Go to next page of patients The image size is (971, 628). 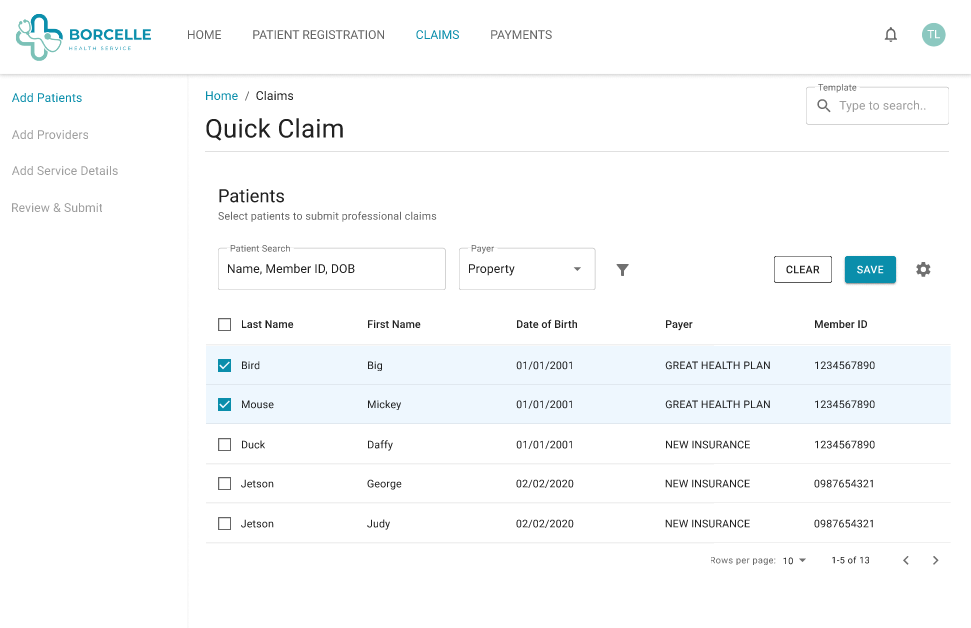pyautogui.click(x=935, y=561)
